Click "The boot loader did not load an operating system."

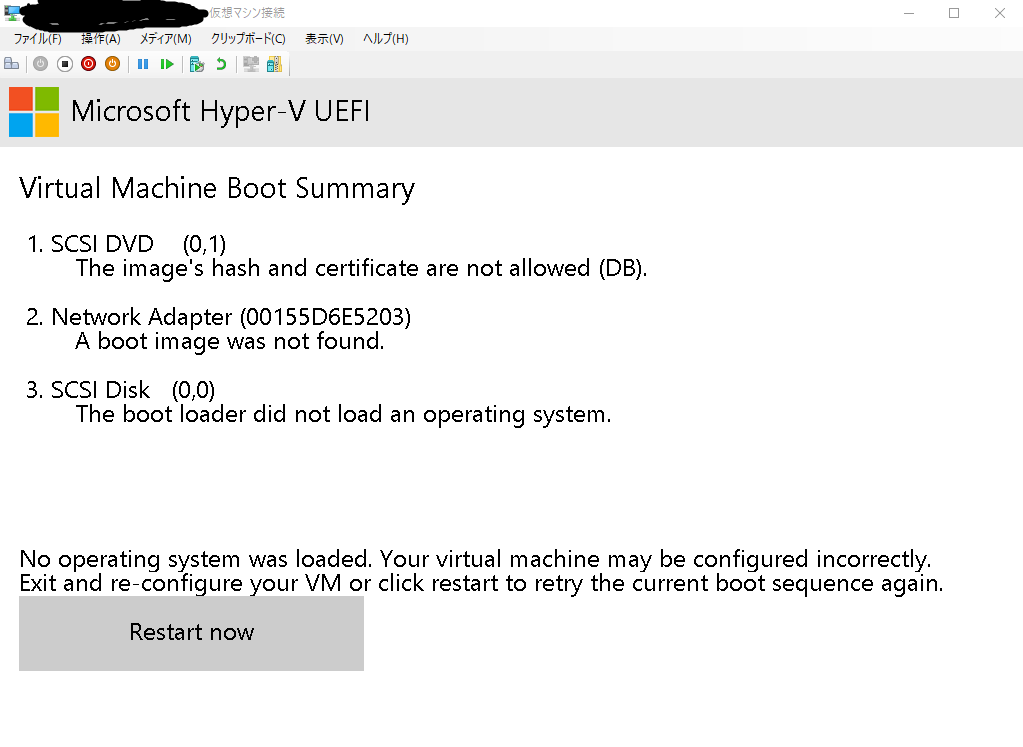coord(343,414)
